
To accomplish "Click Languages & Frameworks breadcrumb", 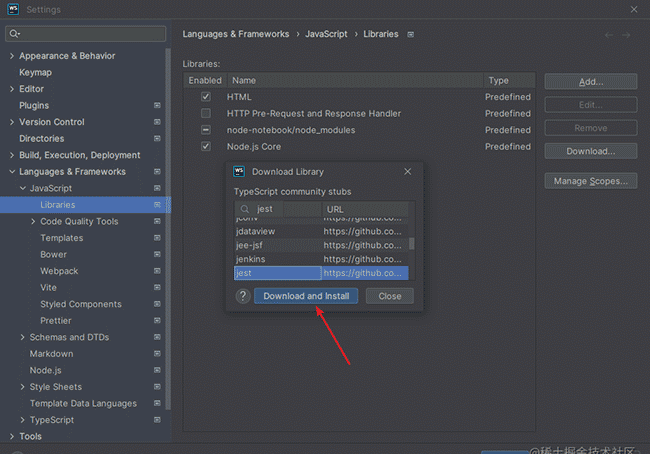I will tap(236, 34).
